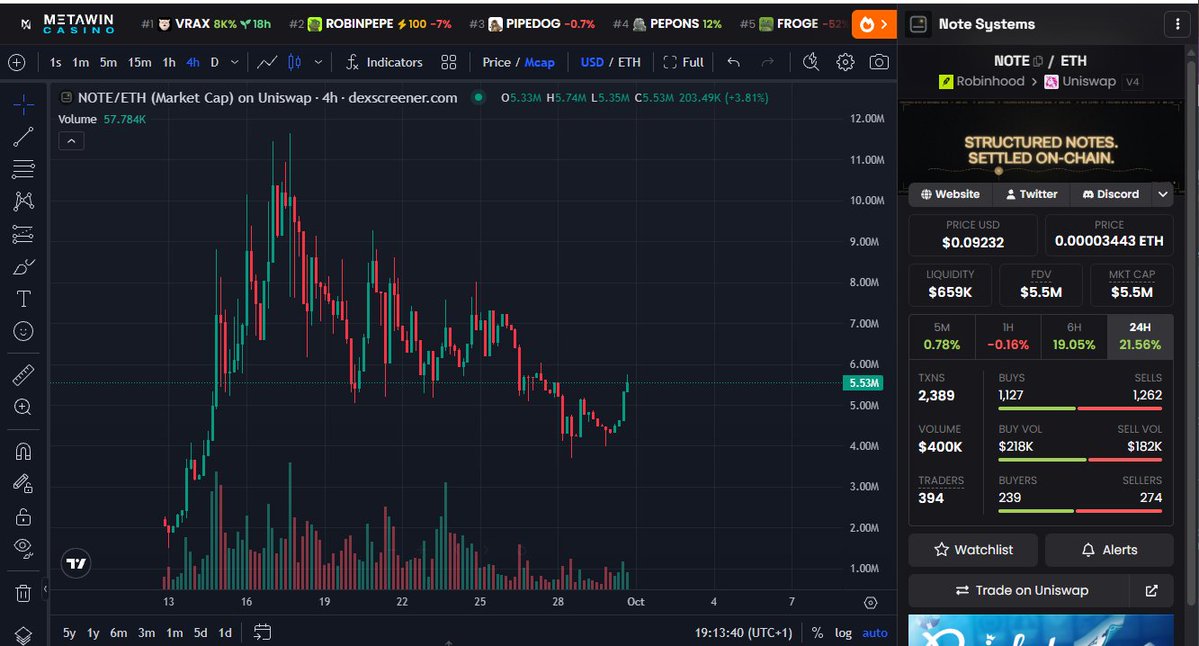Lock all drawing tools
The image size is (1199, 646).
23,516
